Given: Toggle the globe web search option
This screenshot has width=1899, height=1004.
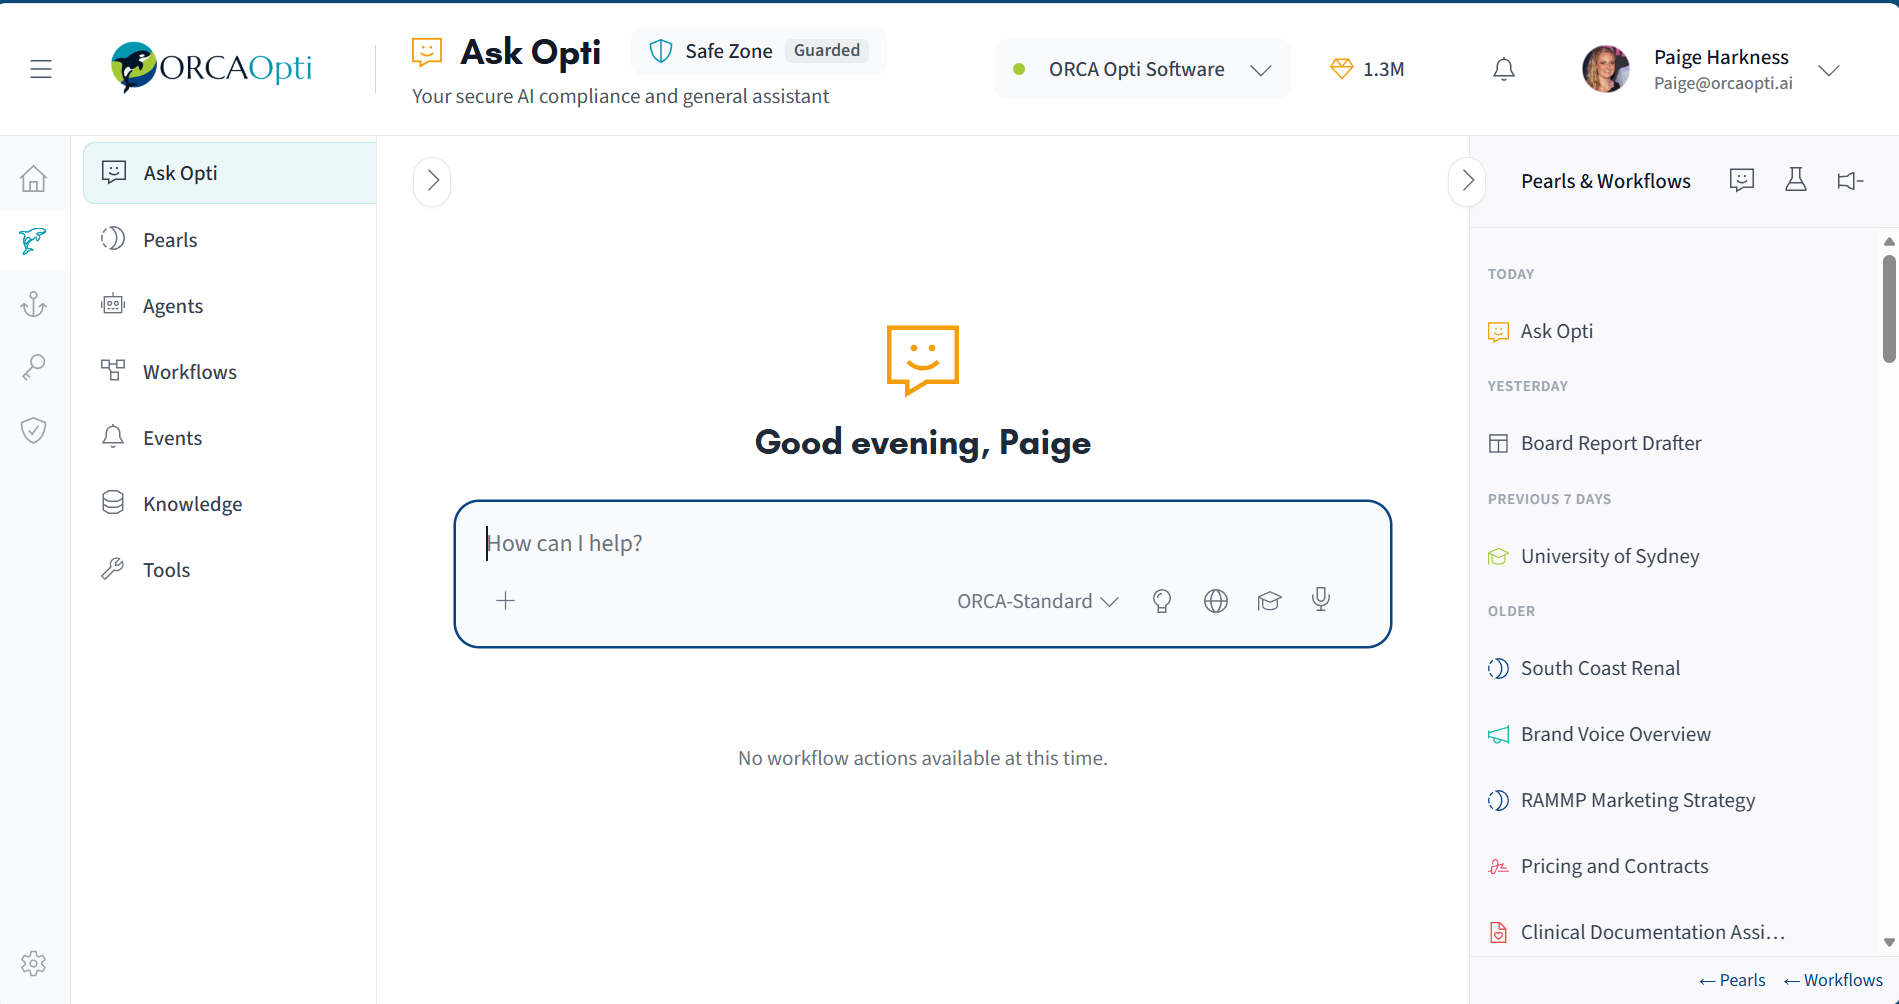Looking at the screenshot, I should tap(1216, 600).
